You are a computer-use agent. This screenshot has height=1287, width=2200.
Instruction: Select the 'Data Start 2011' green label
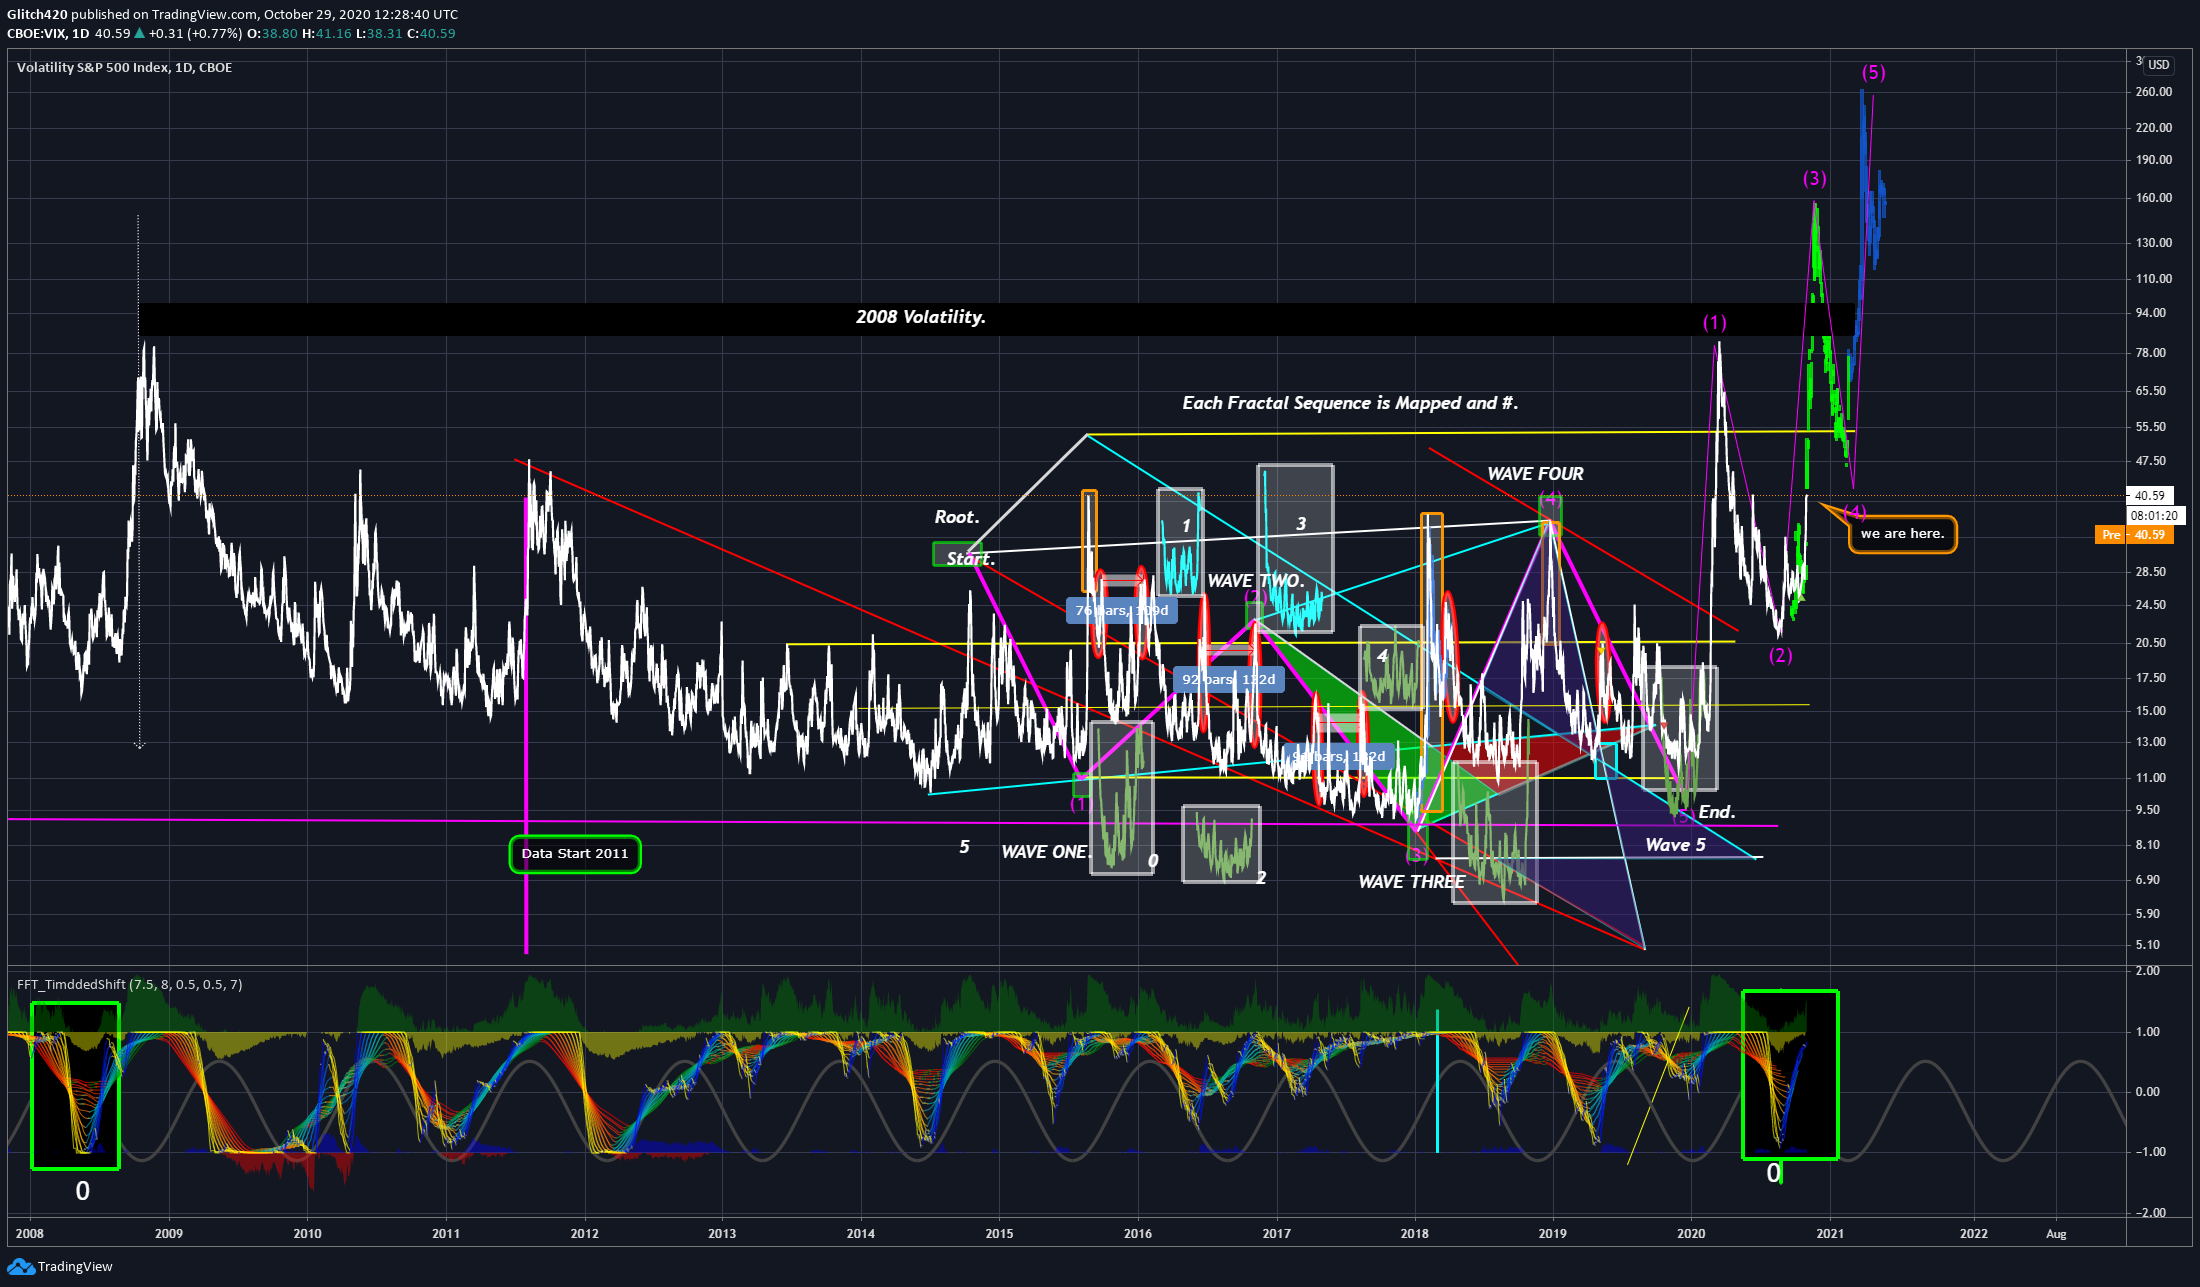click(575, 853)
